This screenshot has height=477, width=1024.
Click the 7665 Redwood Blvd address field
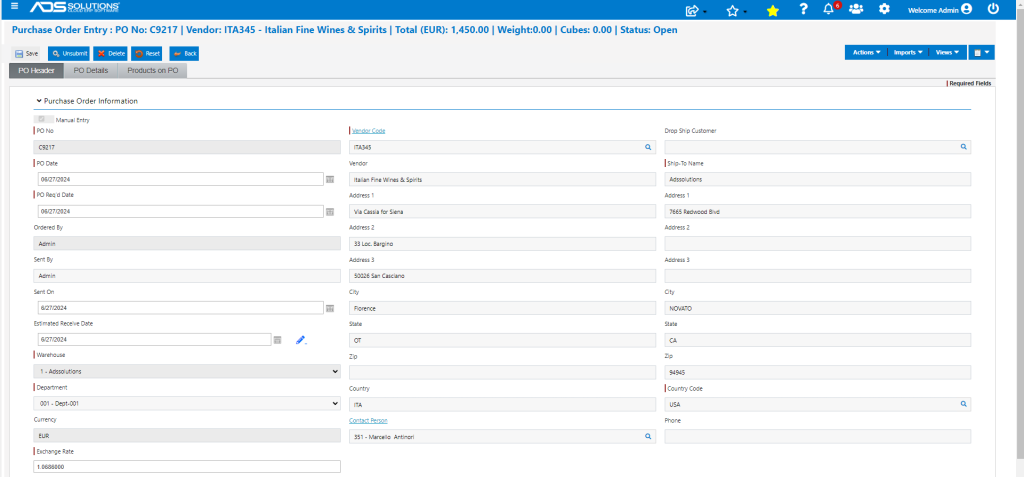(x=818, y=211)
